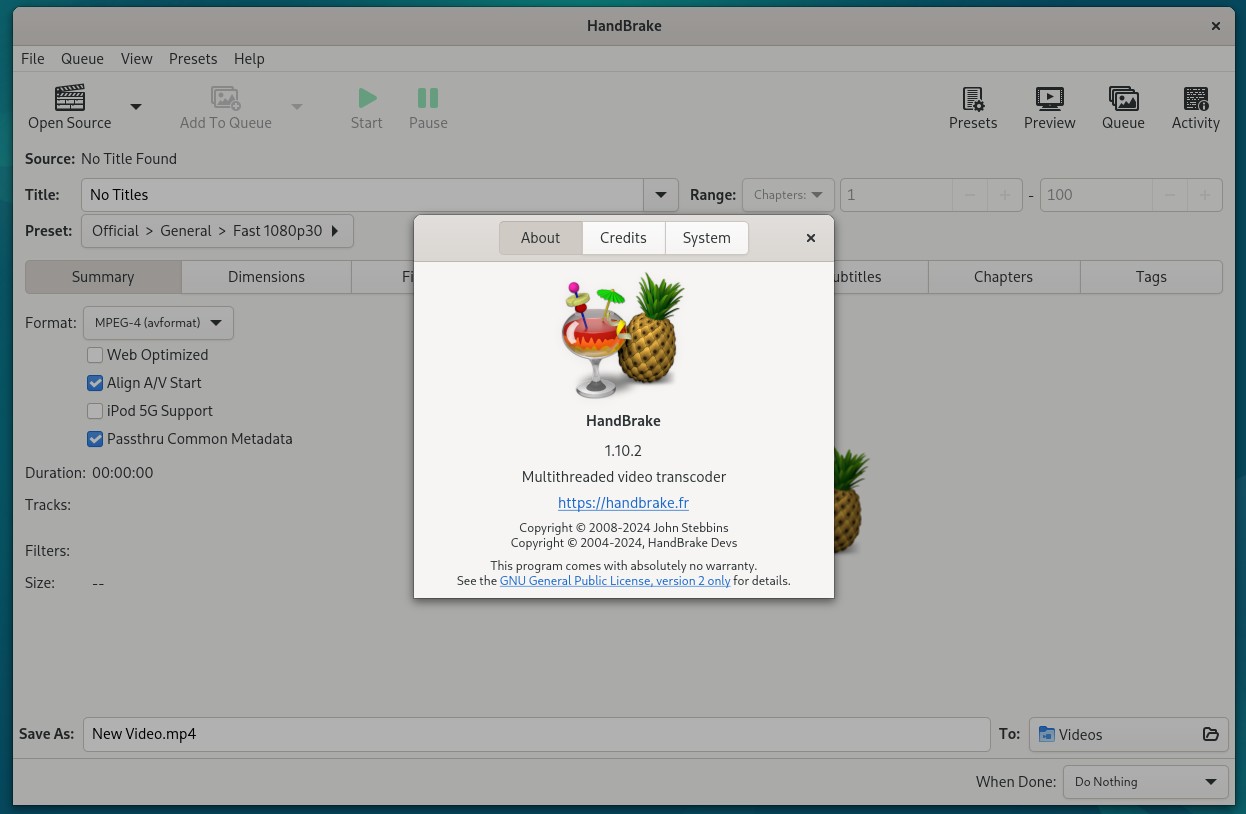1246x814 pixels.
Task: Open the GNU General Public License link
Action: (x=615, y=580)
